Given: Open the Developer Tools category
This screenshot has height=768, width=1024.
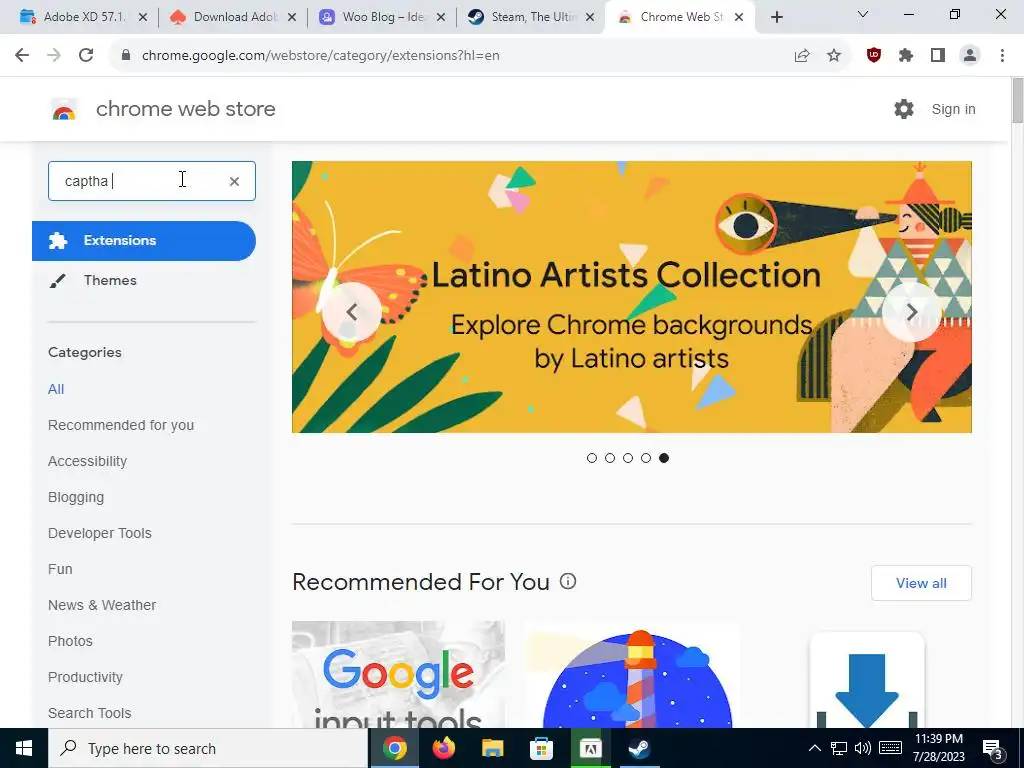Looking at the screenshot, I should pyautogui.click(x=100, y=533).
